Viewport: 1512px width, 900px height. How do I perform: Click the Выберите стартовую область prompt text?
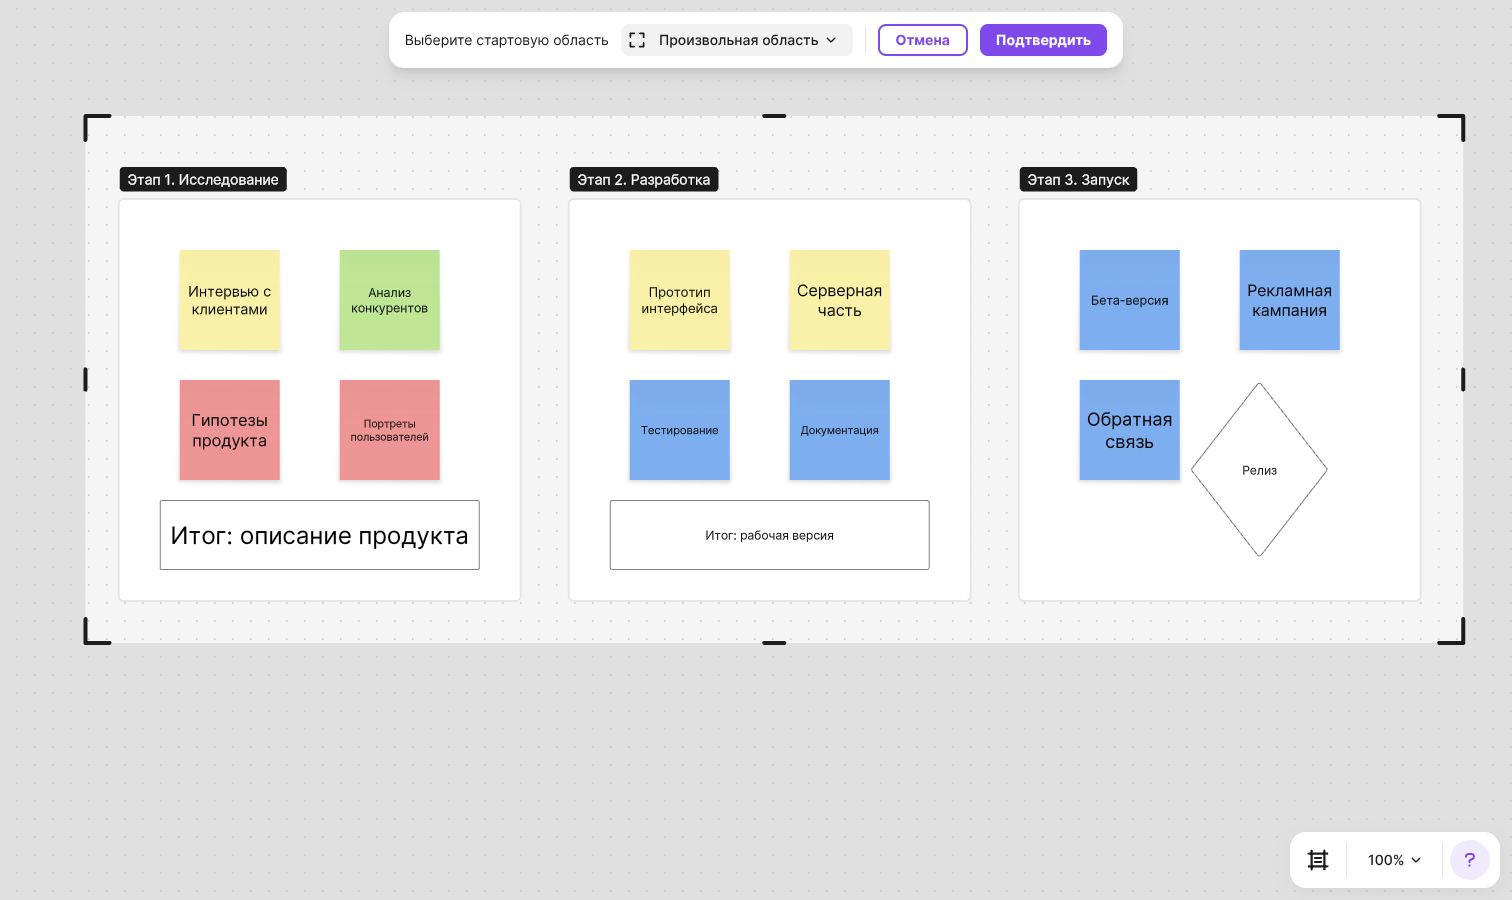pos(506,40)
